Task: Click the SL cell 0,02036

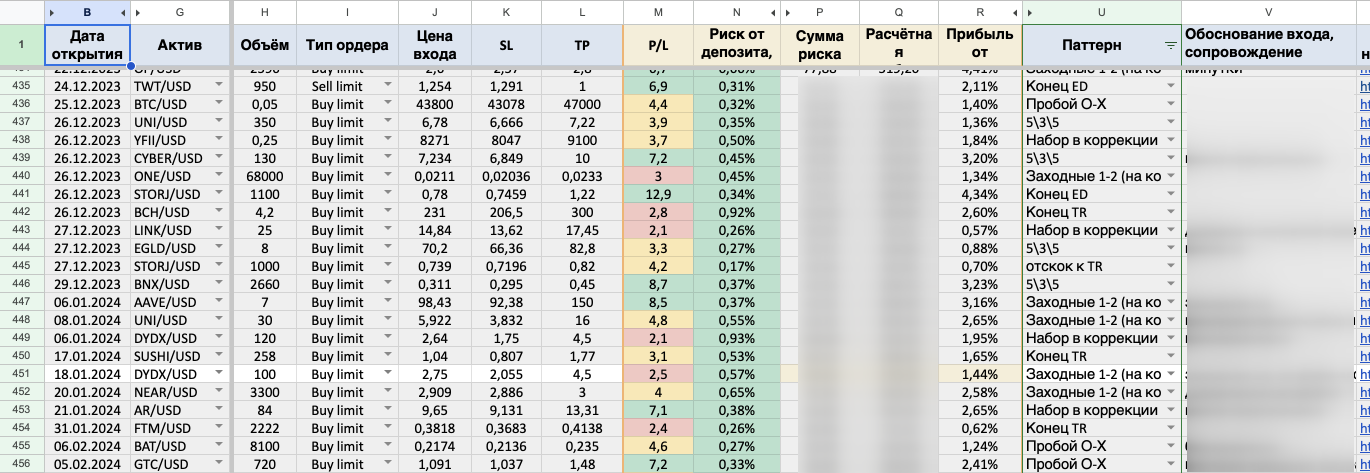Action: (x=506, y=177)
